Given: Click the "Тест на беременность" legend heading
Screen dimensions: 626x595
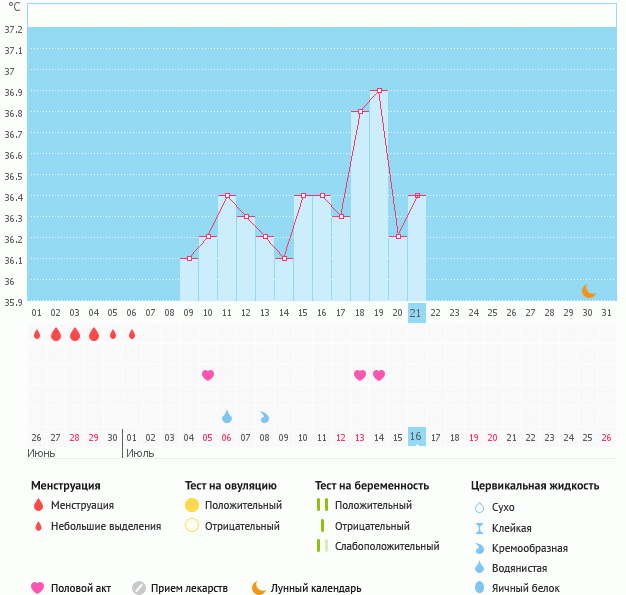Looking at the screenshot, I should [x=371, y=485].
